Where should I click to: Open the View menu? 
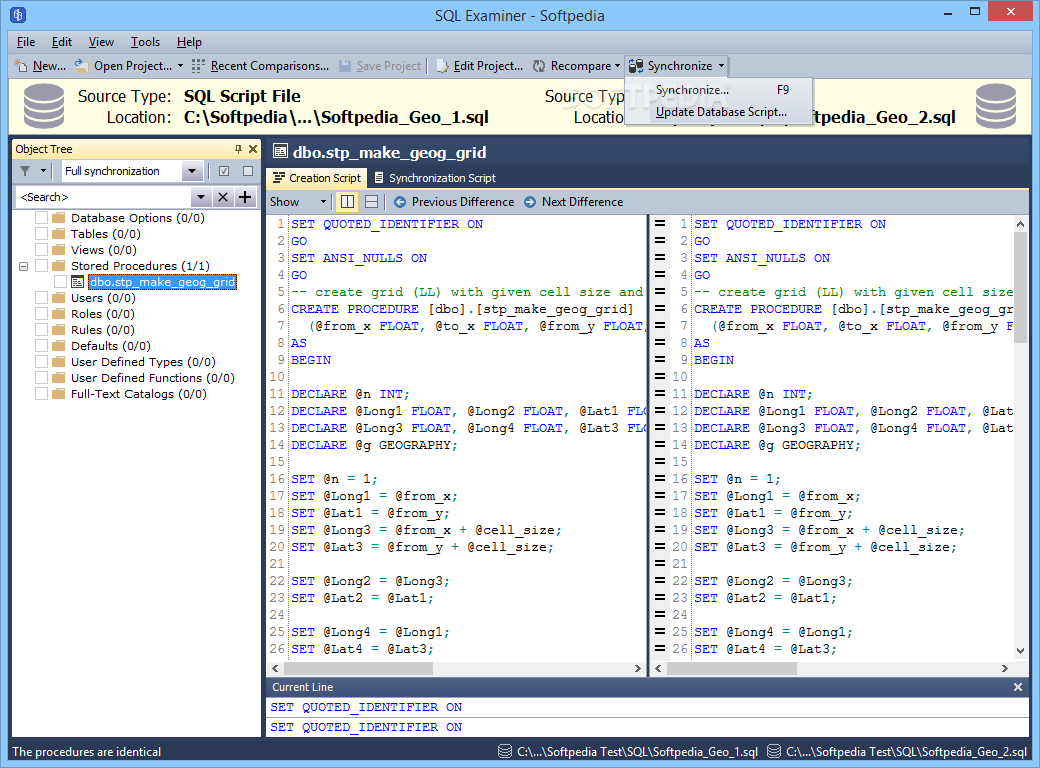tap(101, 42)
